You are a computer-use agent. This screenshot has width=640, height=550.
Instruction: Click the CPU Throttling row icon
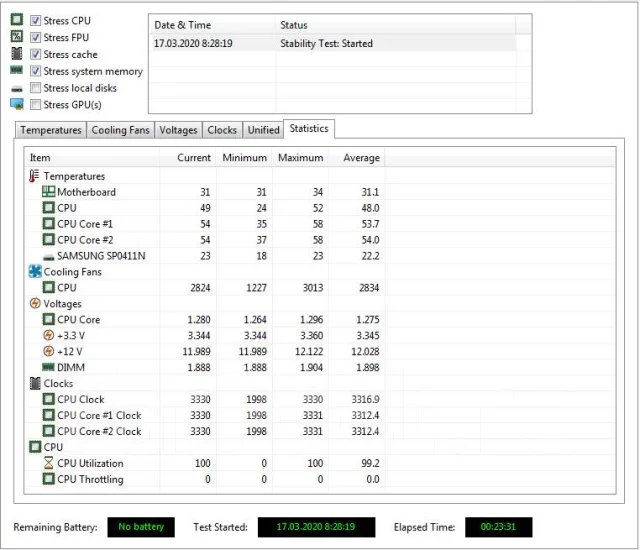49,479
